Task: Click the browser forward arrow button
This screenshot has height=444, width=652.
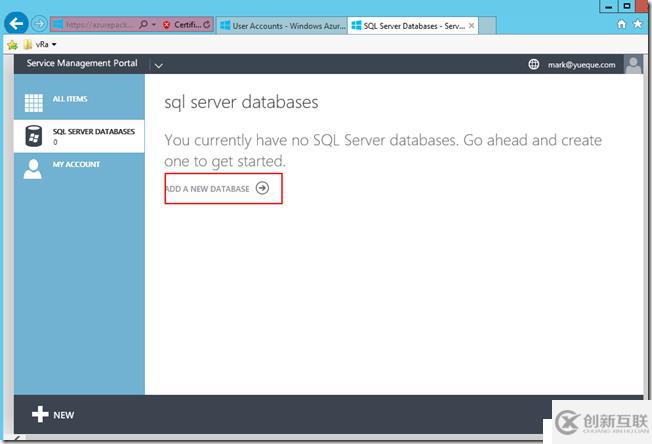Action: pyautogui.click(x=40, y=24)
